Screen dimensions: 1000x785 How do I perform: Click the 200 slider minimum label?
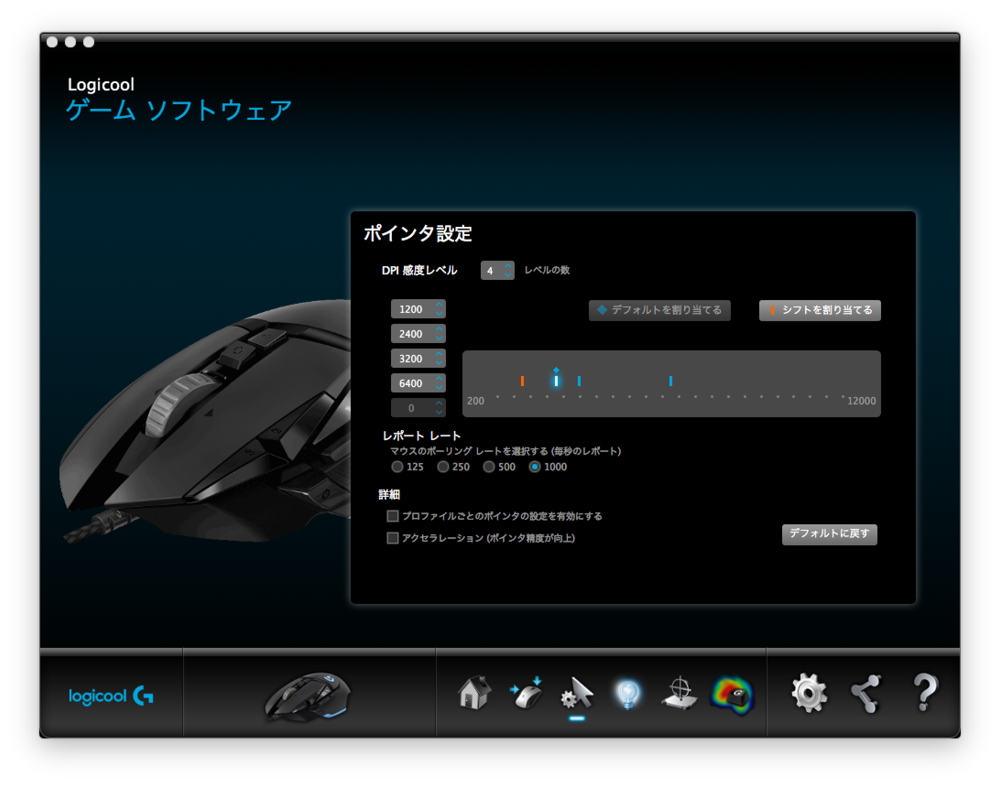pyautogui.click(x=476, y=401)
